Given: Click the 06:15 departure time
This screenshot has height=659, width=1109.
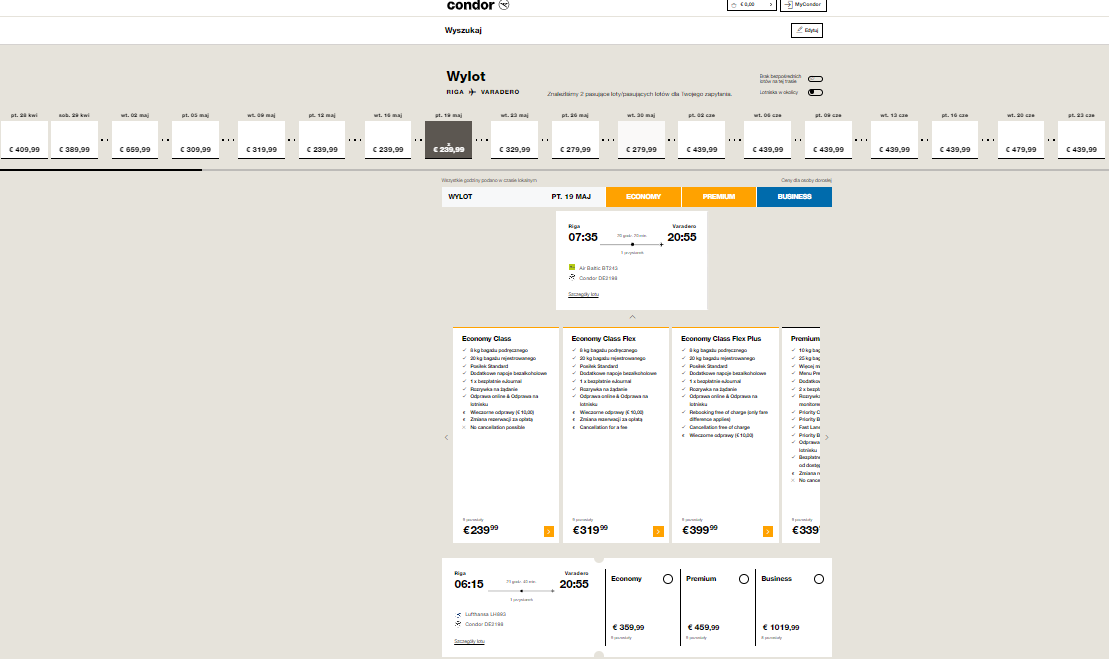Looking at the screenshot, I should 469,585.
